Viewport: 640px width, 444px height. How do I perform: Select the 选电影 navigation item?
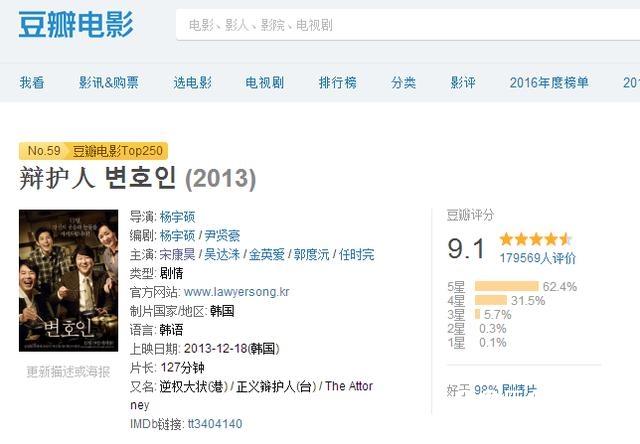click(x=192, y=83)
